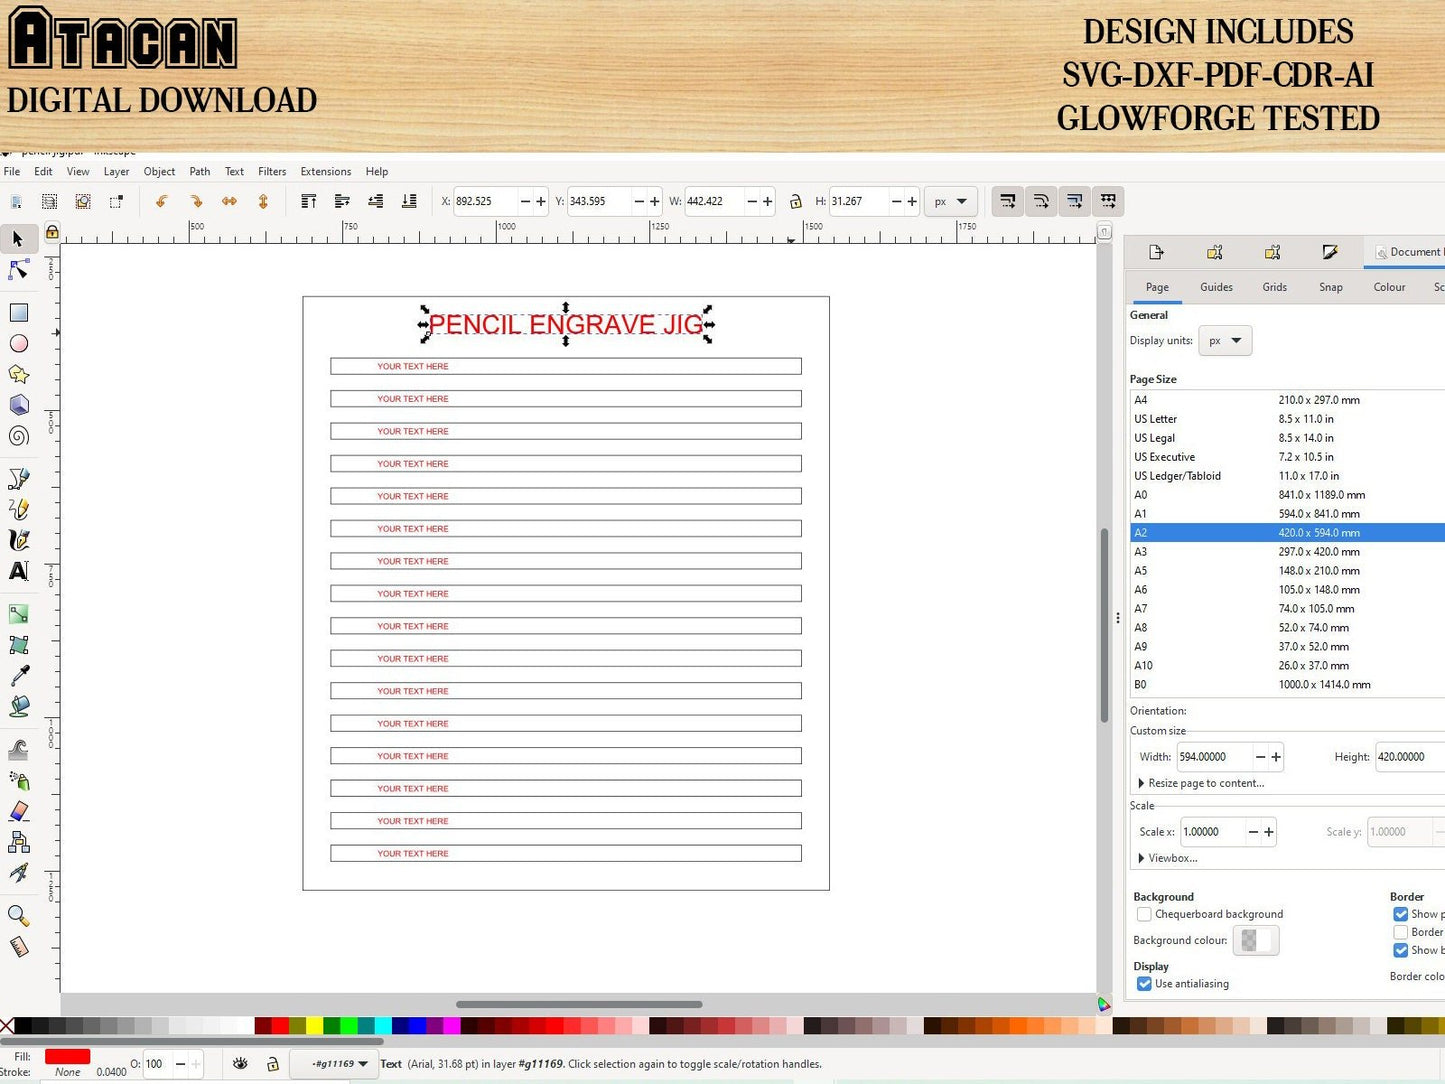The height and width of the screenshot is (1084, 1445).
Task: Choose US Letter page size
Action: click(x=1155, y=419)
